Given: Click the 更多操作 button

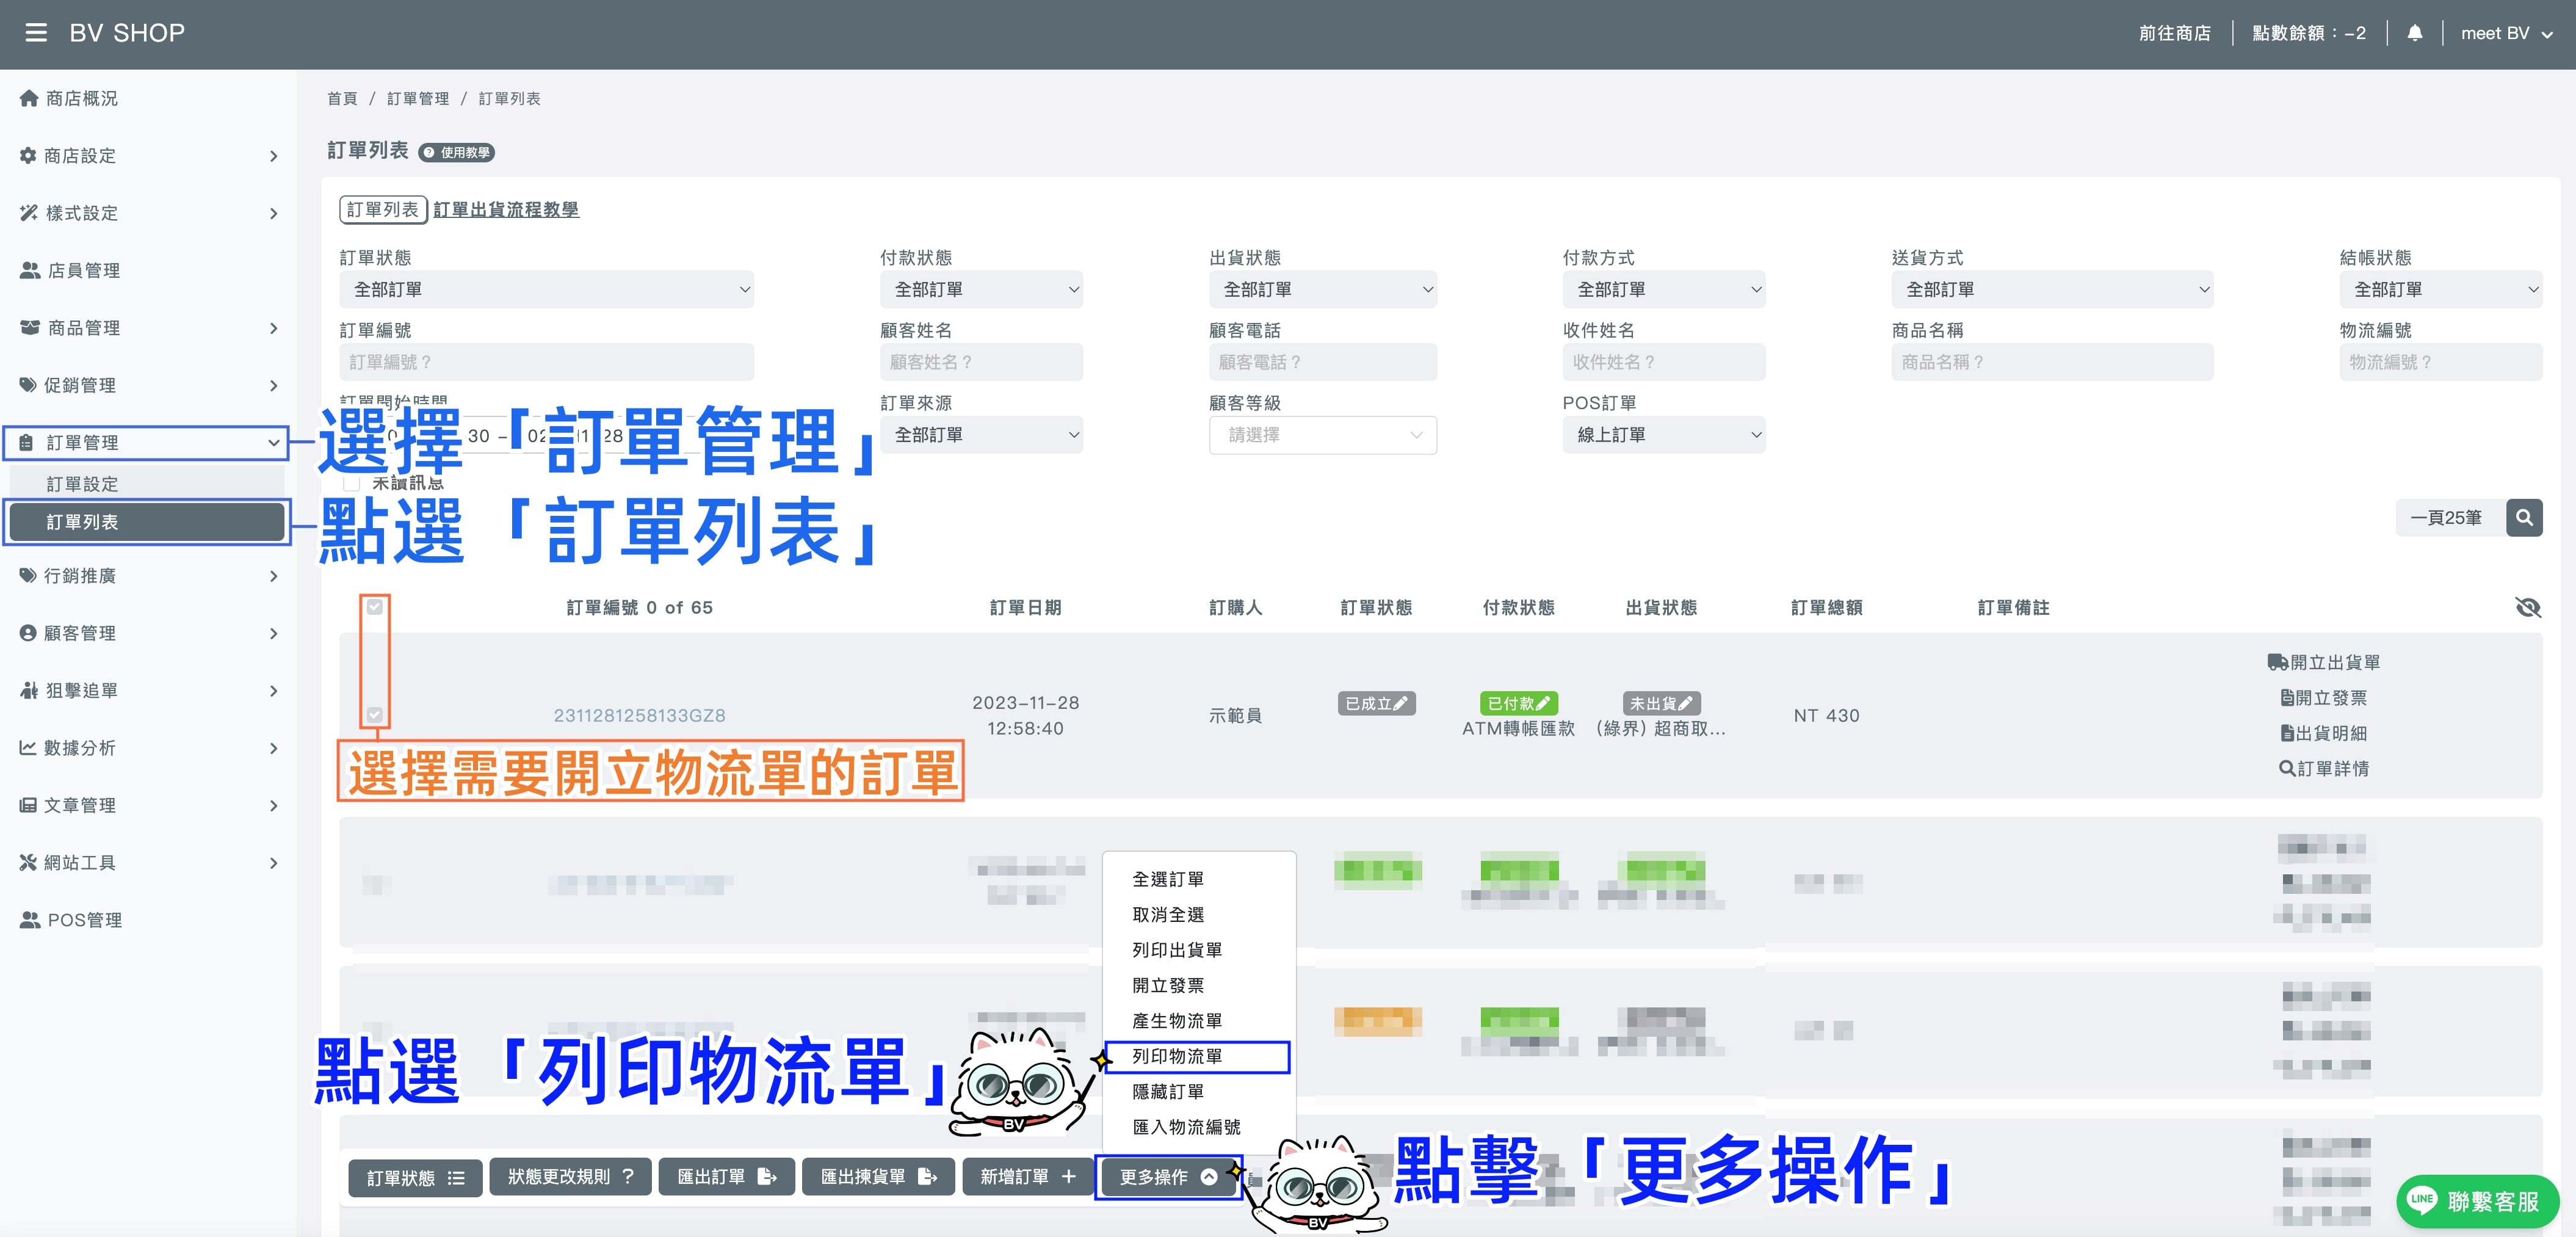Looking at the screenshot, I should (1168, 1177).
